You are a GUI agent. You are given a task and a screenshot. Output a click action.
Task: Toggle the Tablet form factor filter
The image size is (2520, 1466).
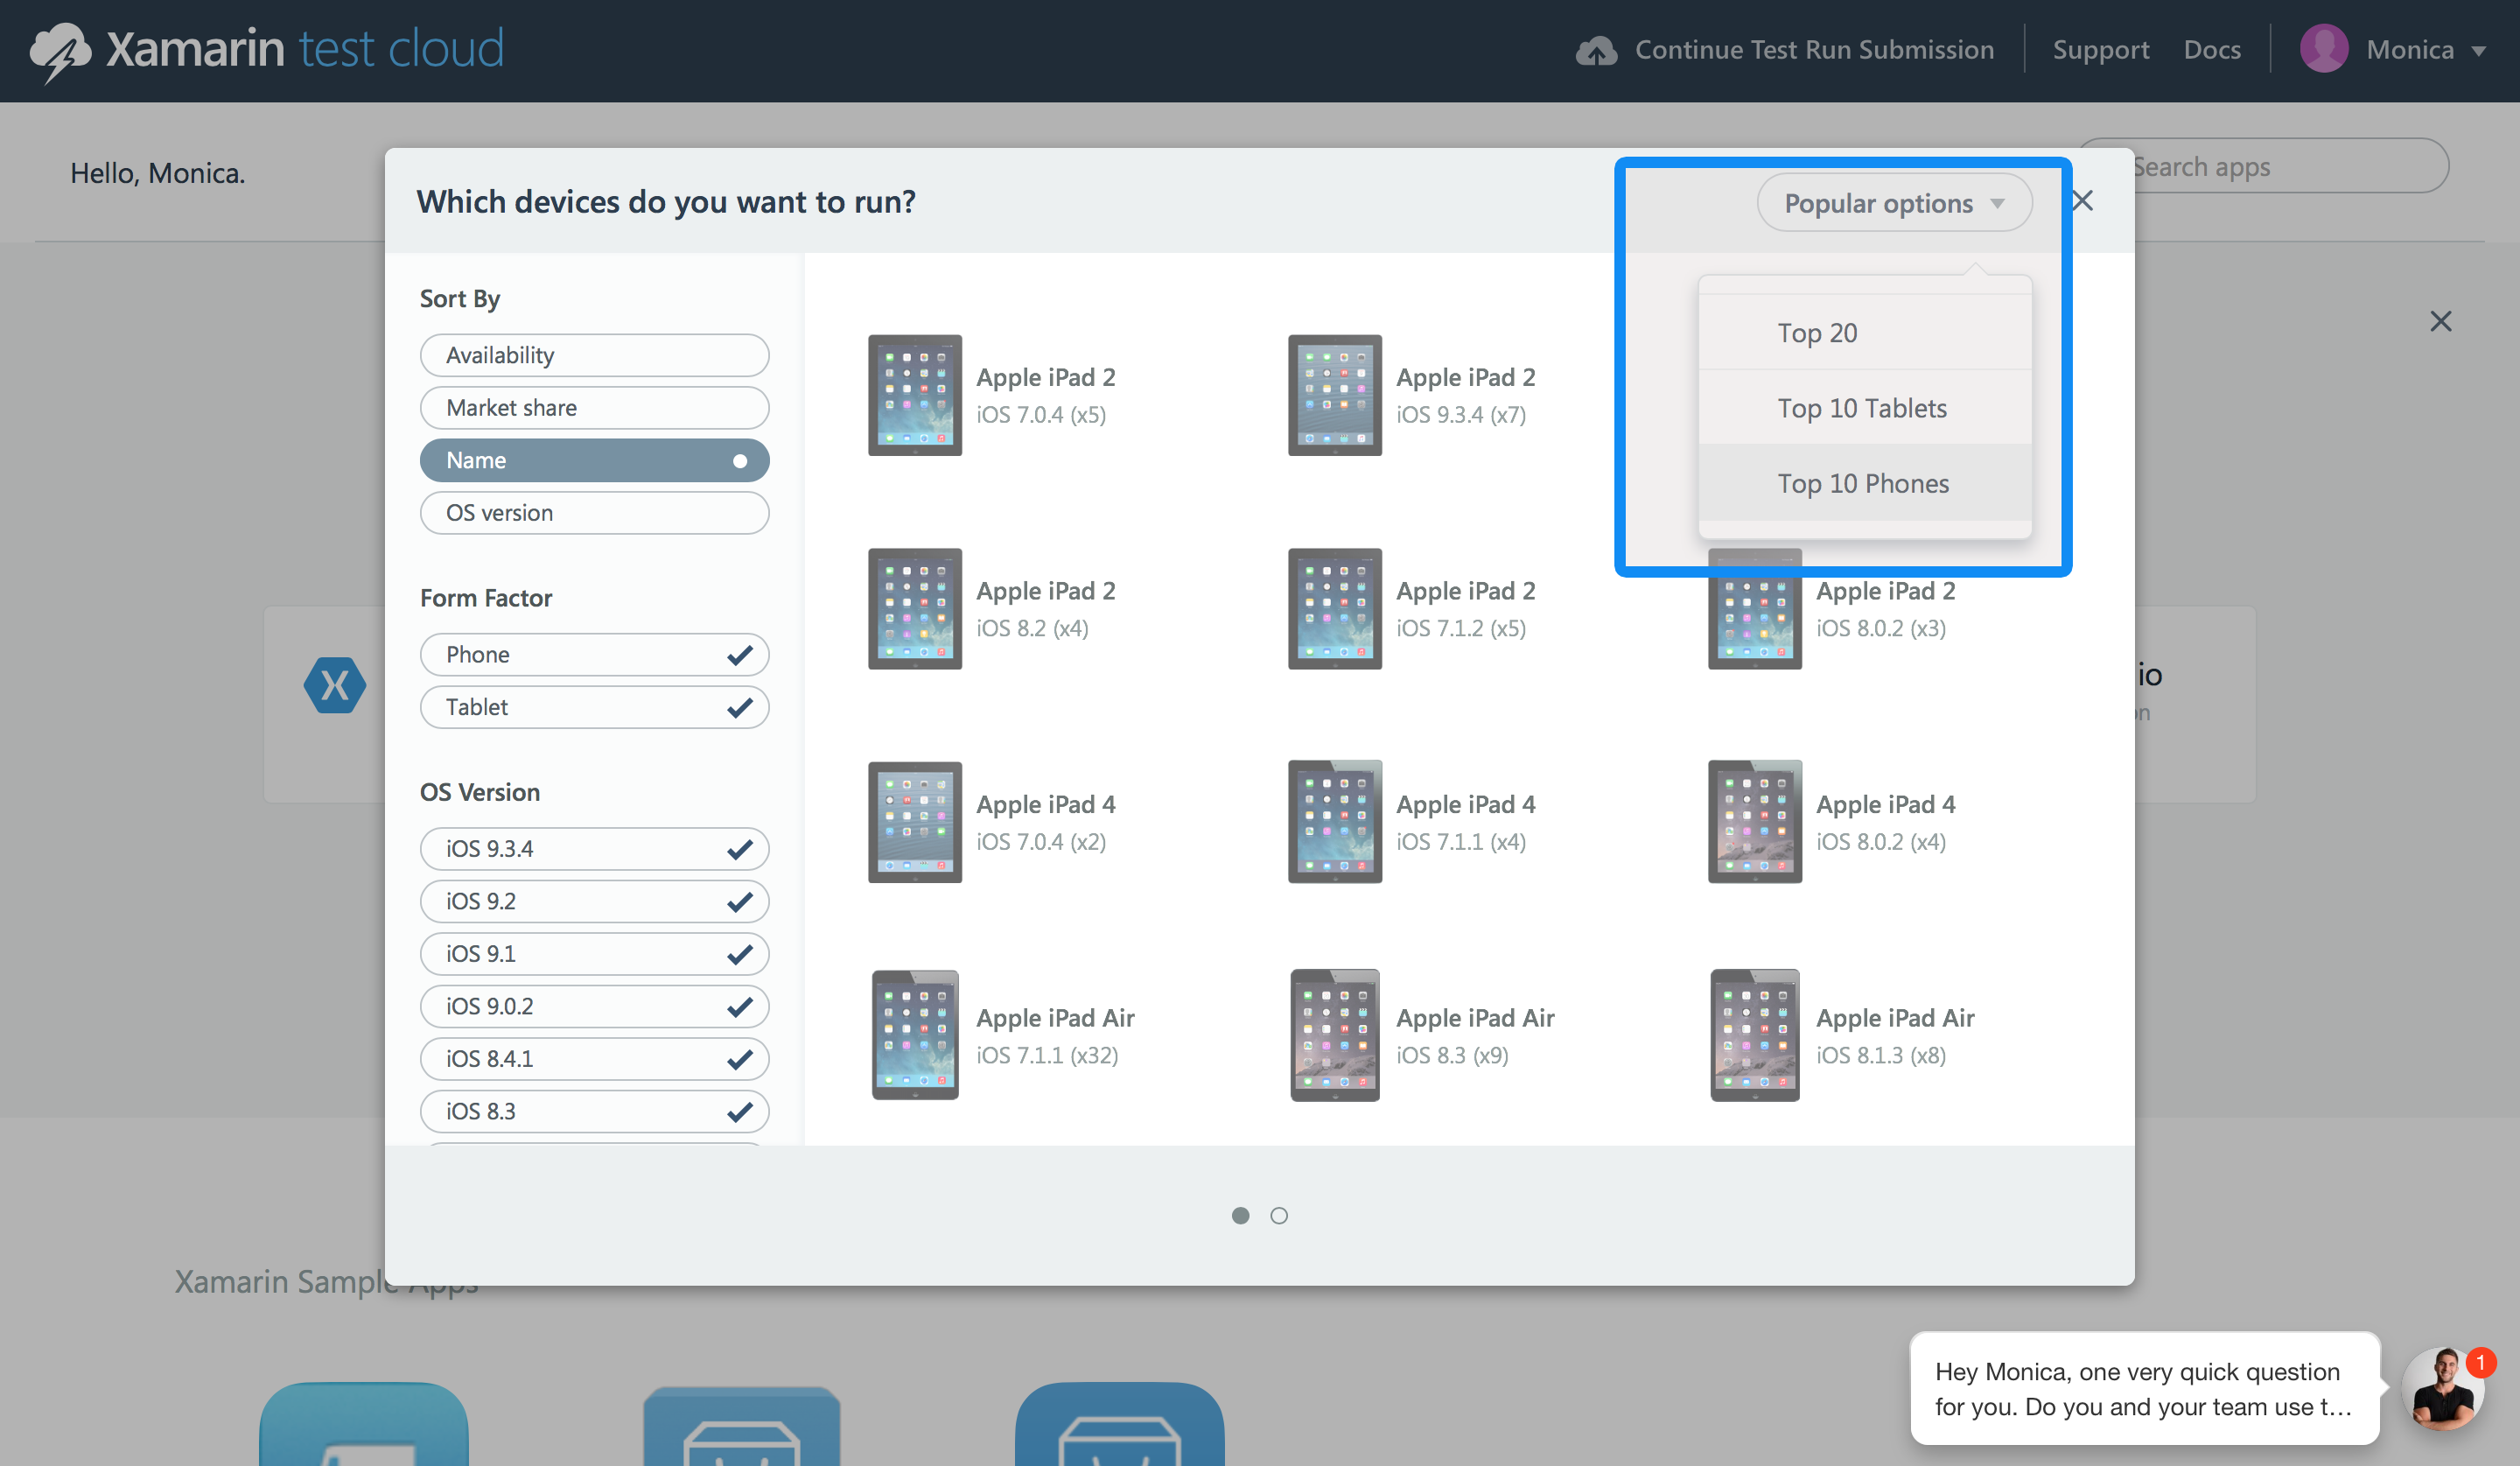(x=594, y=707)
